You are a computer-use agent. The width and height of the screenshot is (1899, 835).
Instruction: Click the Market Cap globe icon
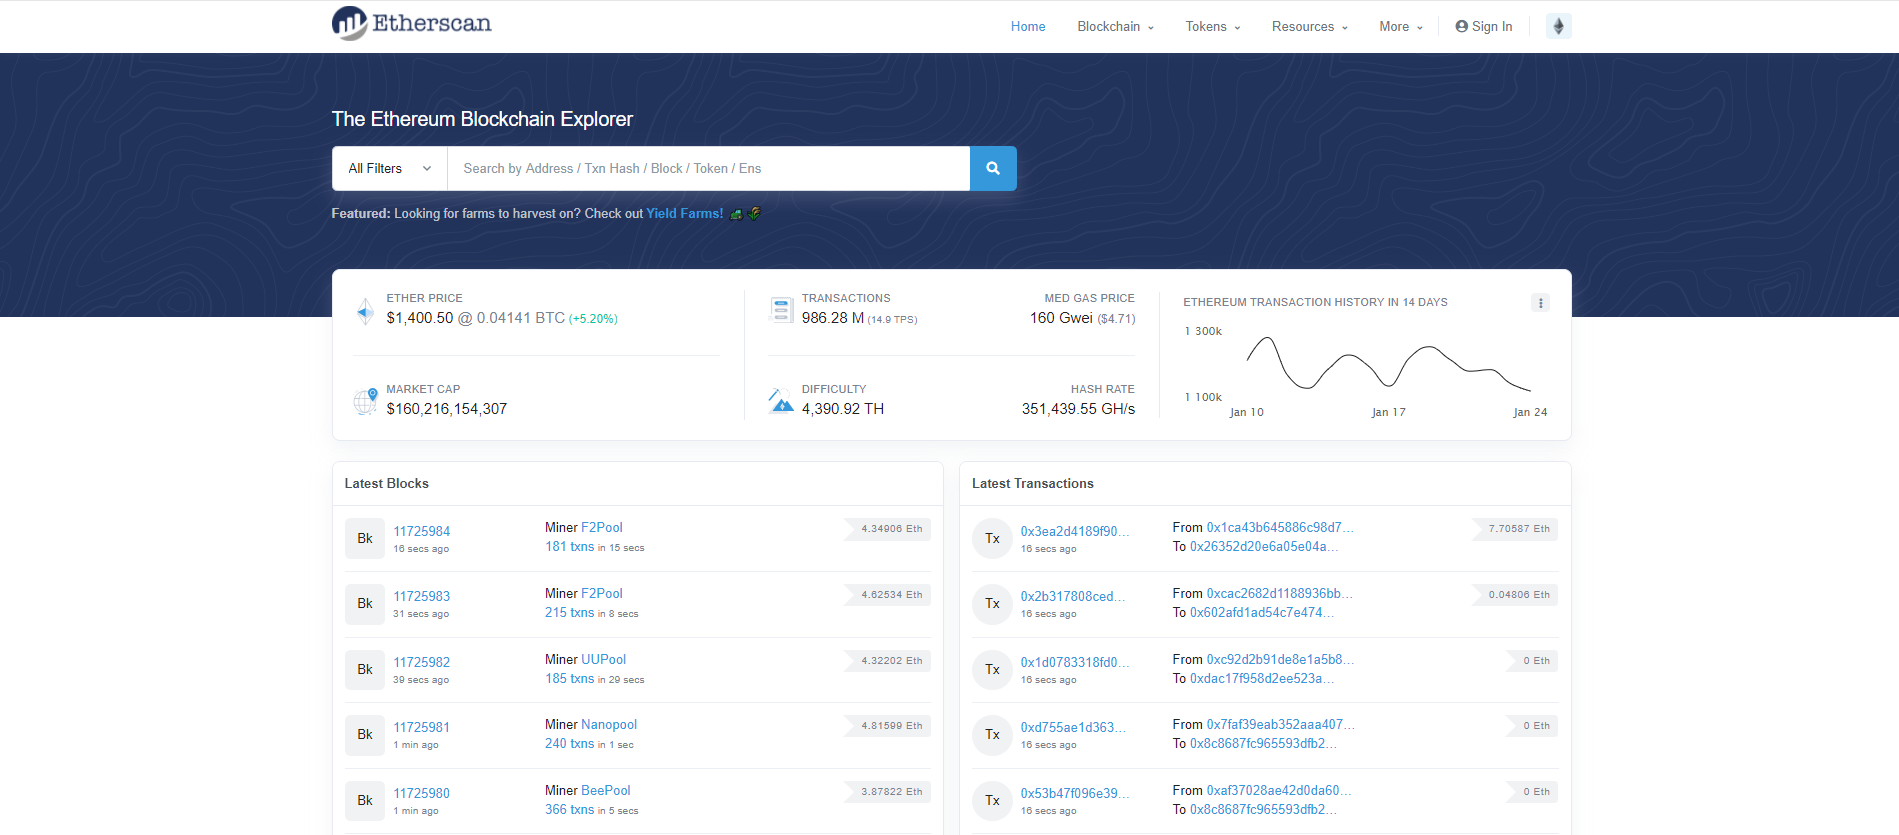pyautogui.click(x=365, y=401)
